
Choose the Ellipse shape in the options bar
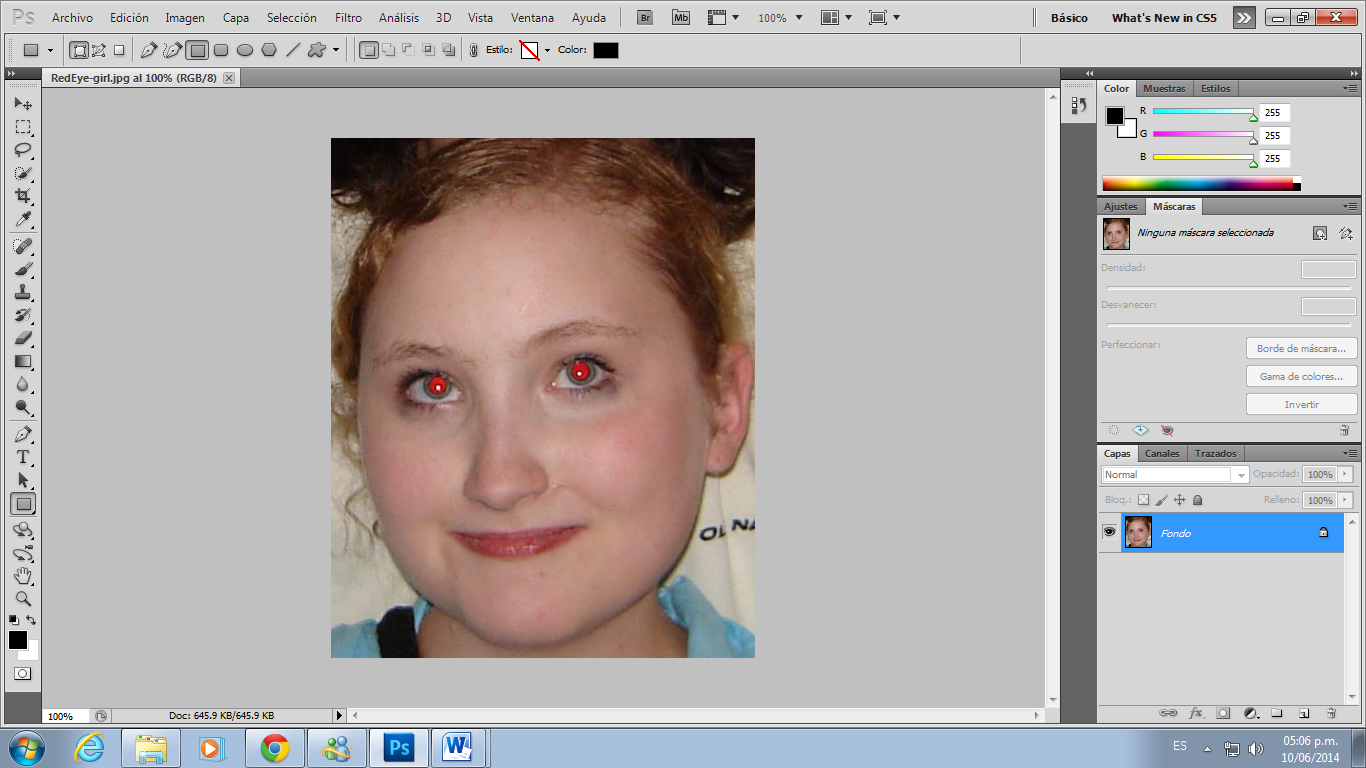(245, 50)
